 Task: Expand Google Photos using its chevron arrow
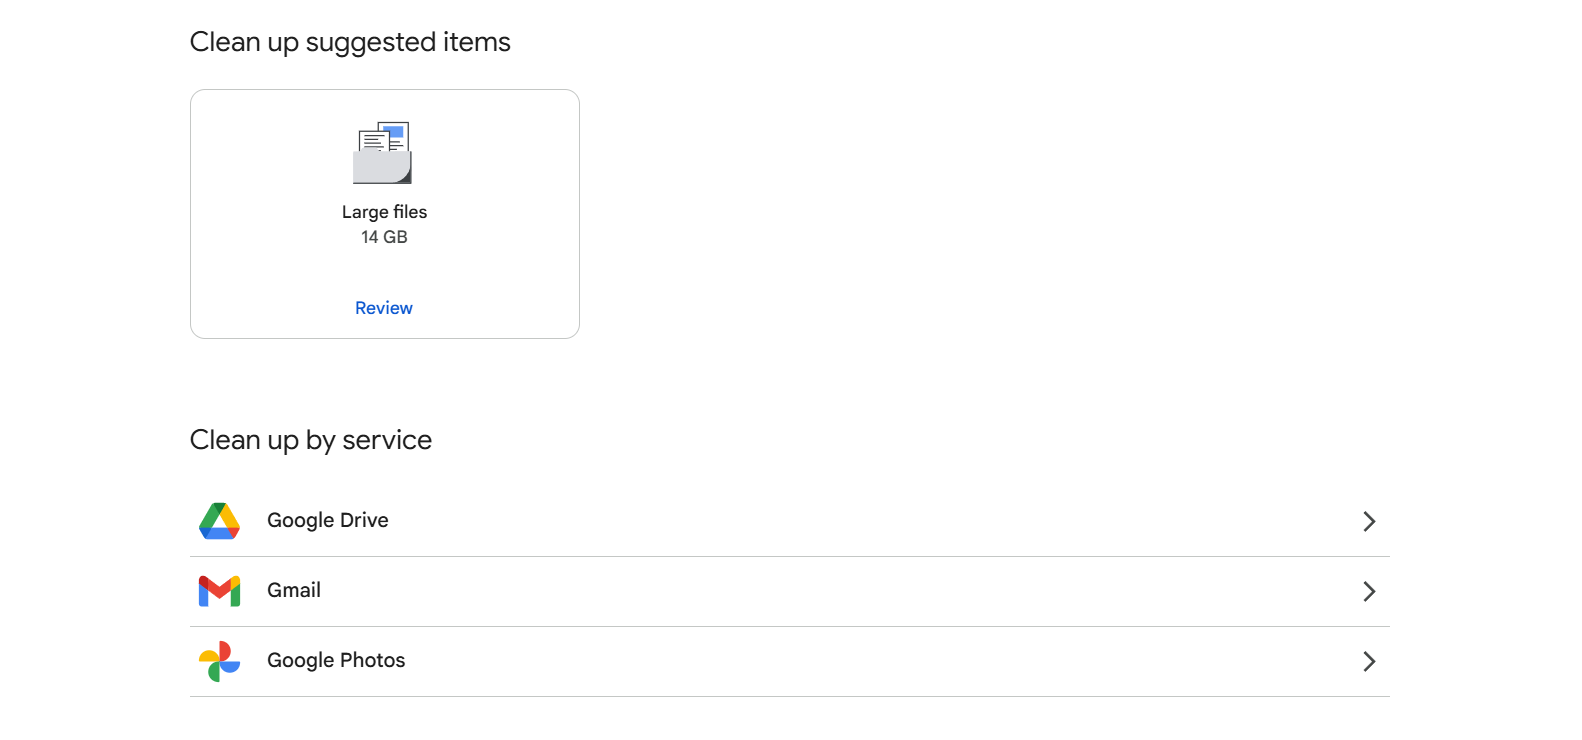click(1369, 661)
